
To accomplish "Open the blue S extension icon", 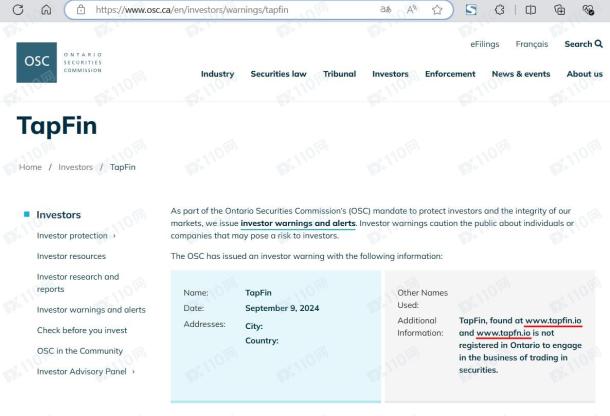I will (471, 10).
